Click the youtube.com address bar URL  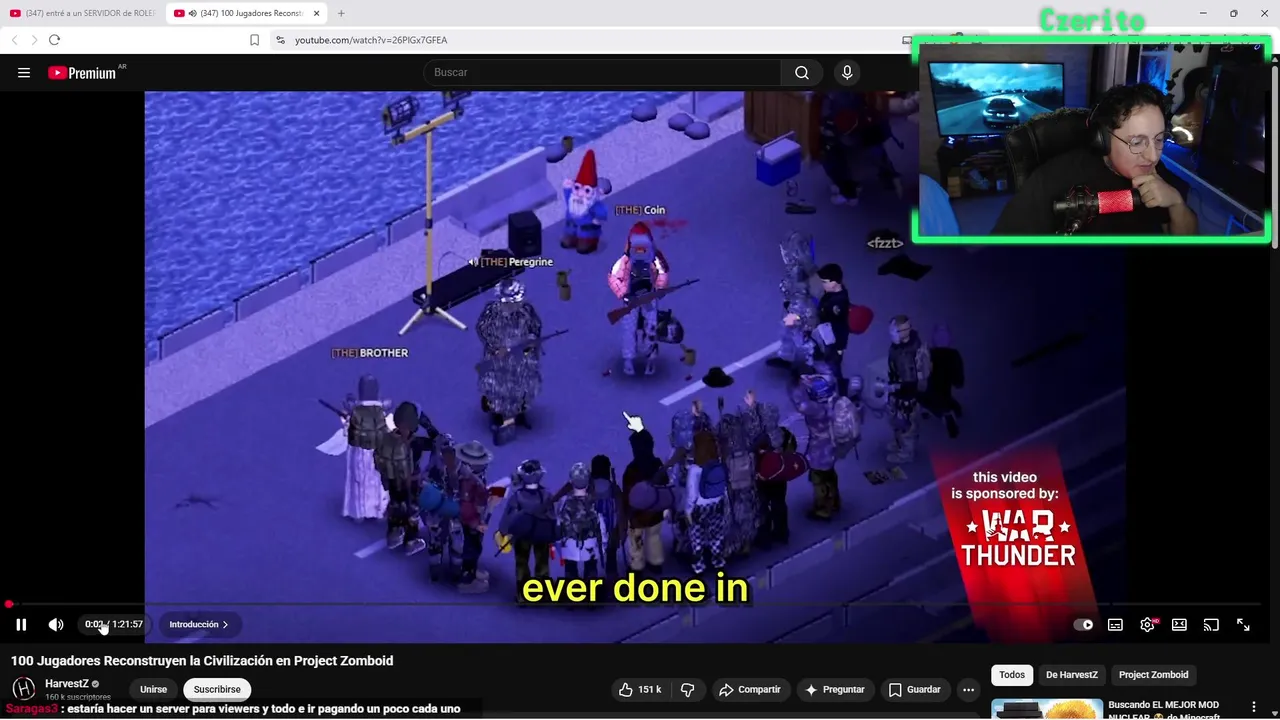click(x=371, y=40)
